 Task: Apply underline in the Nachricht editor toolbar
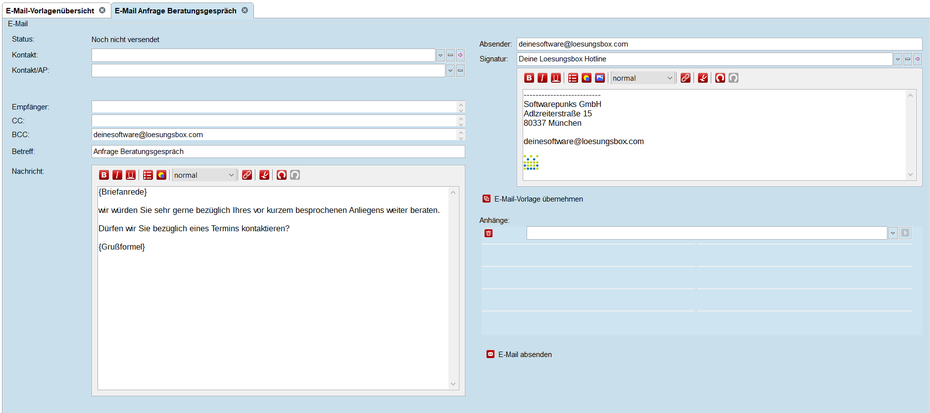[x=130, y=175]
